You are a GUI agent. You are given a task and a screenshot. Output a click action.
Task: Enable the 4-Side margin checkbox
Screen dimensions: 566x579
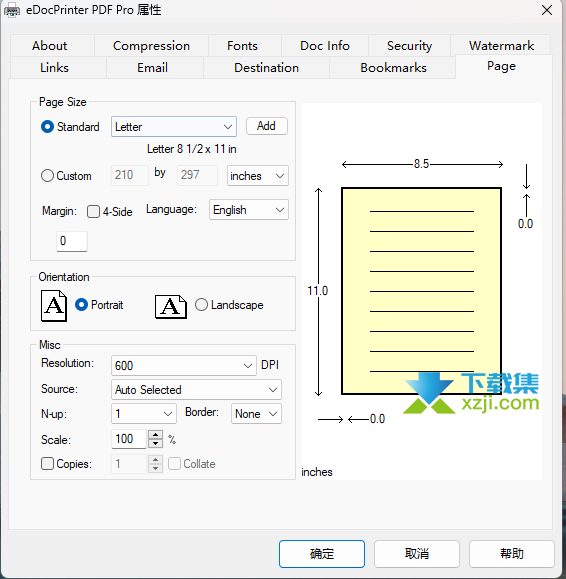pyautogui.click(x=93, y=212)
